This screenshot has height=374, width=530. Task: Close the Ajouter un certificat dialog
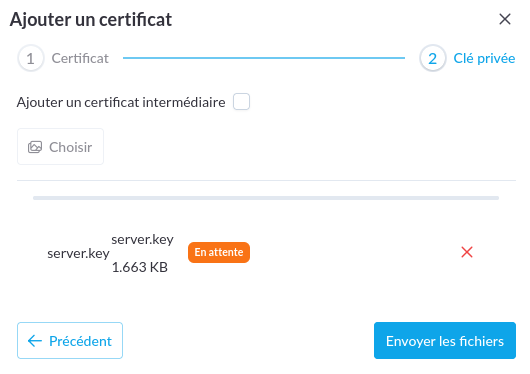pyautogui.click(x=505, y=19)
